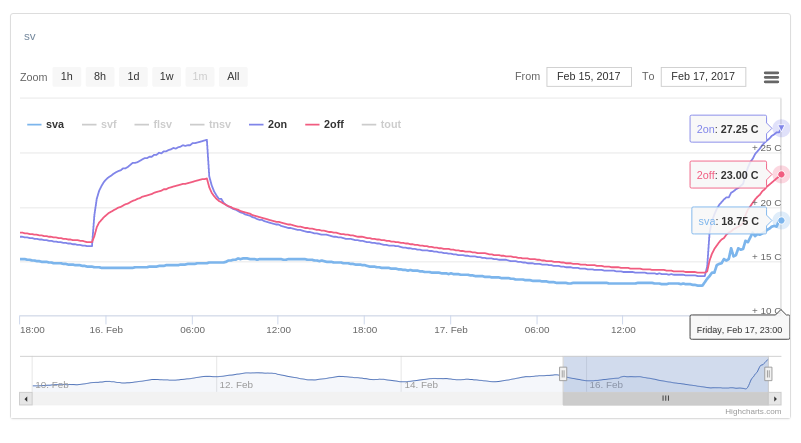Click navigator right scroll arrow

pyautogui.click(x=775, y=398)
